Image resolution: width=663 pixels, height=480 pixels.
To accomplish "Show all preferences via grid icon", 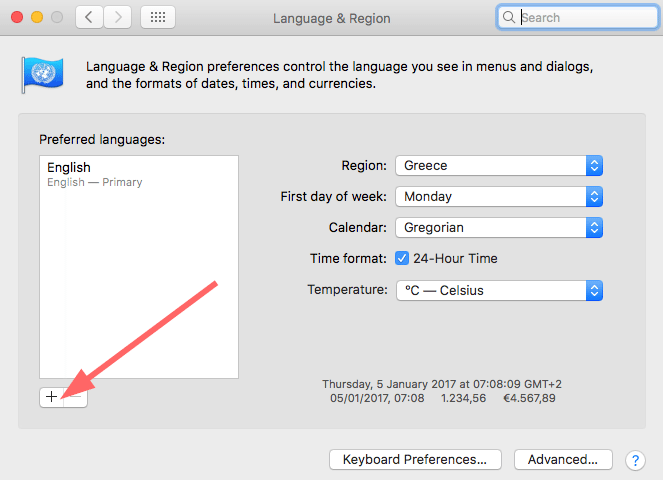I will click(158, 17).
